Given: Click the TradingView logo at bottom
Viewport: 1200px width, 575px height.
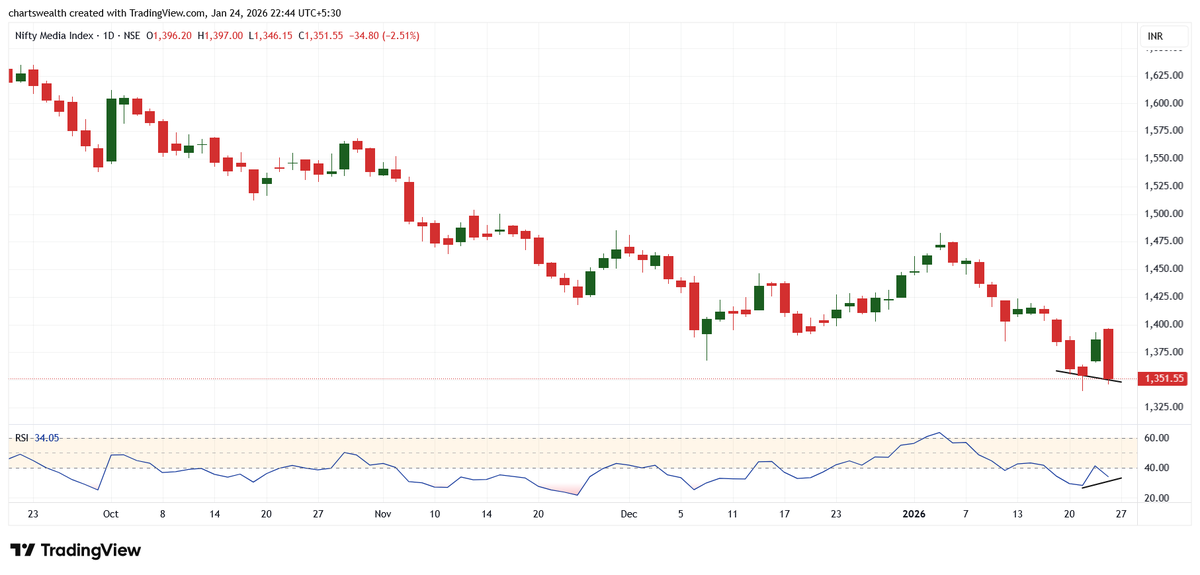Looking at the screenshot, I should (x=75, y=551).
